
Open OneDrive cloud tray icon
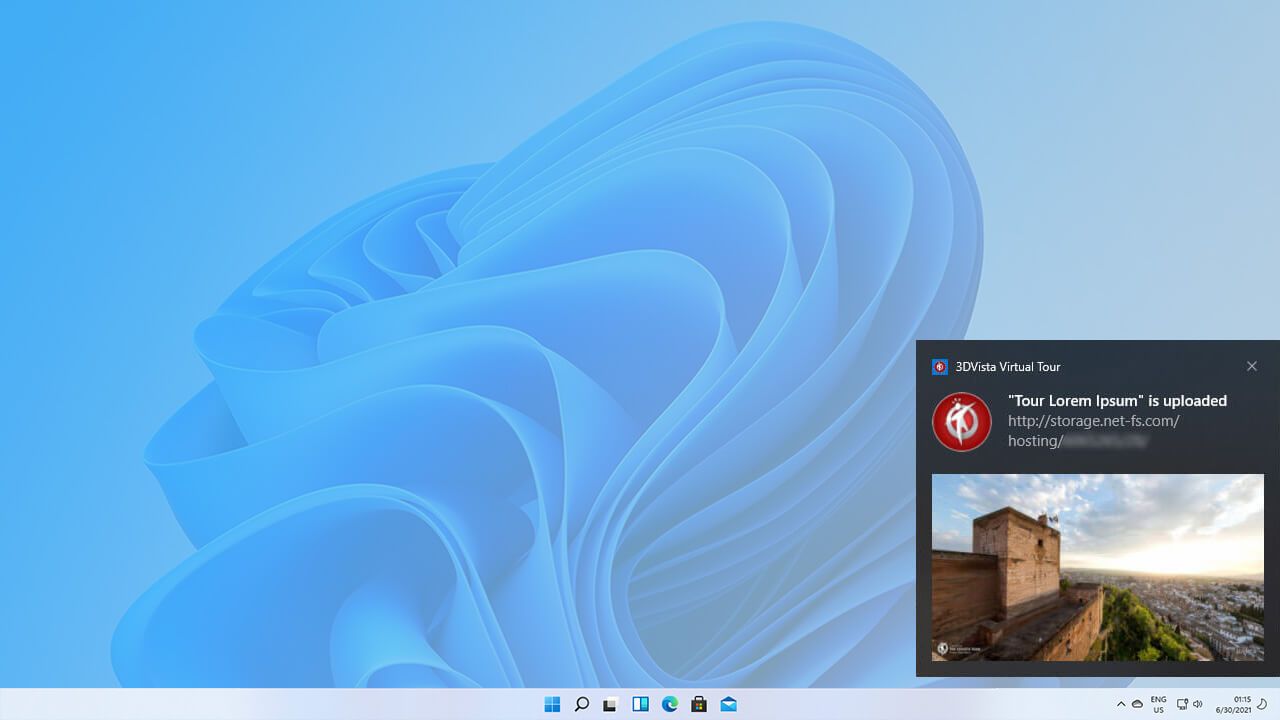(1137, 705)
